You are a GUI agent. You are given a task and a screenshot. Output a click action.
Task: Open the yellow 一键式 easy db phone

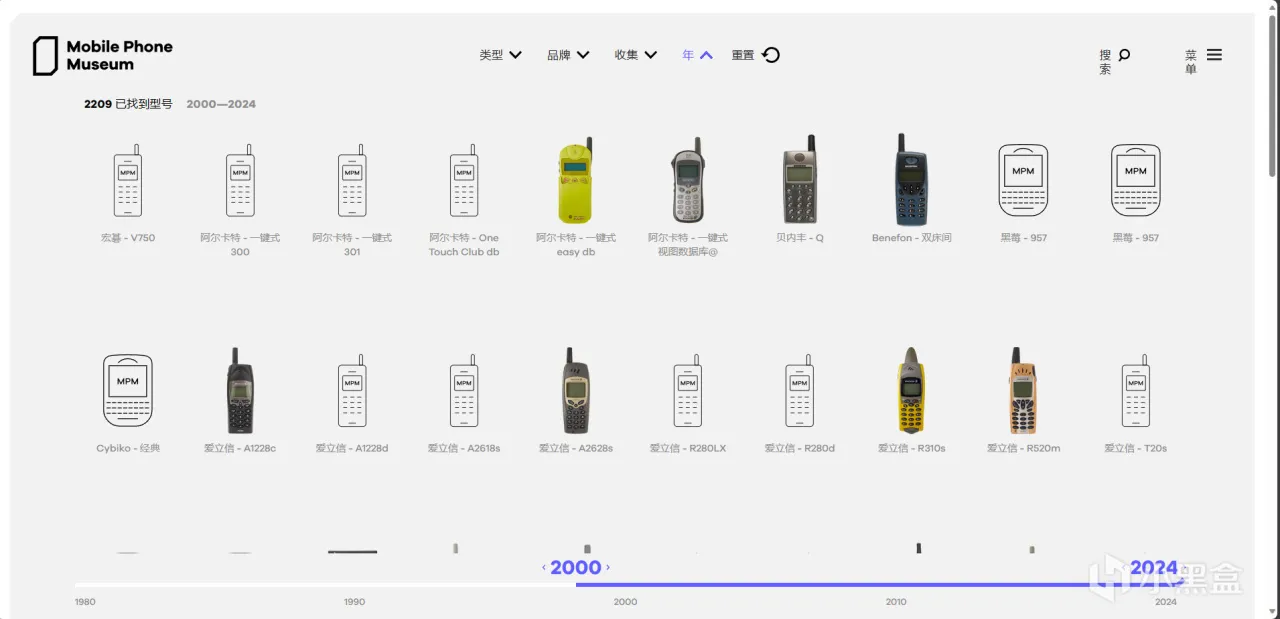point(576,181)
